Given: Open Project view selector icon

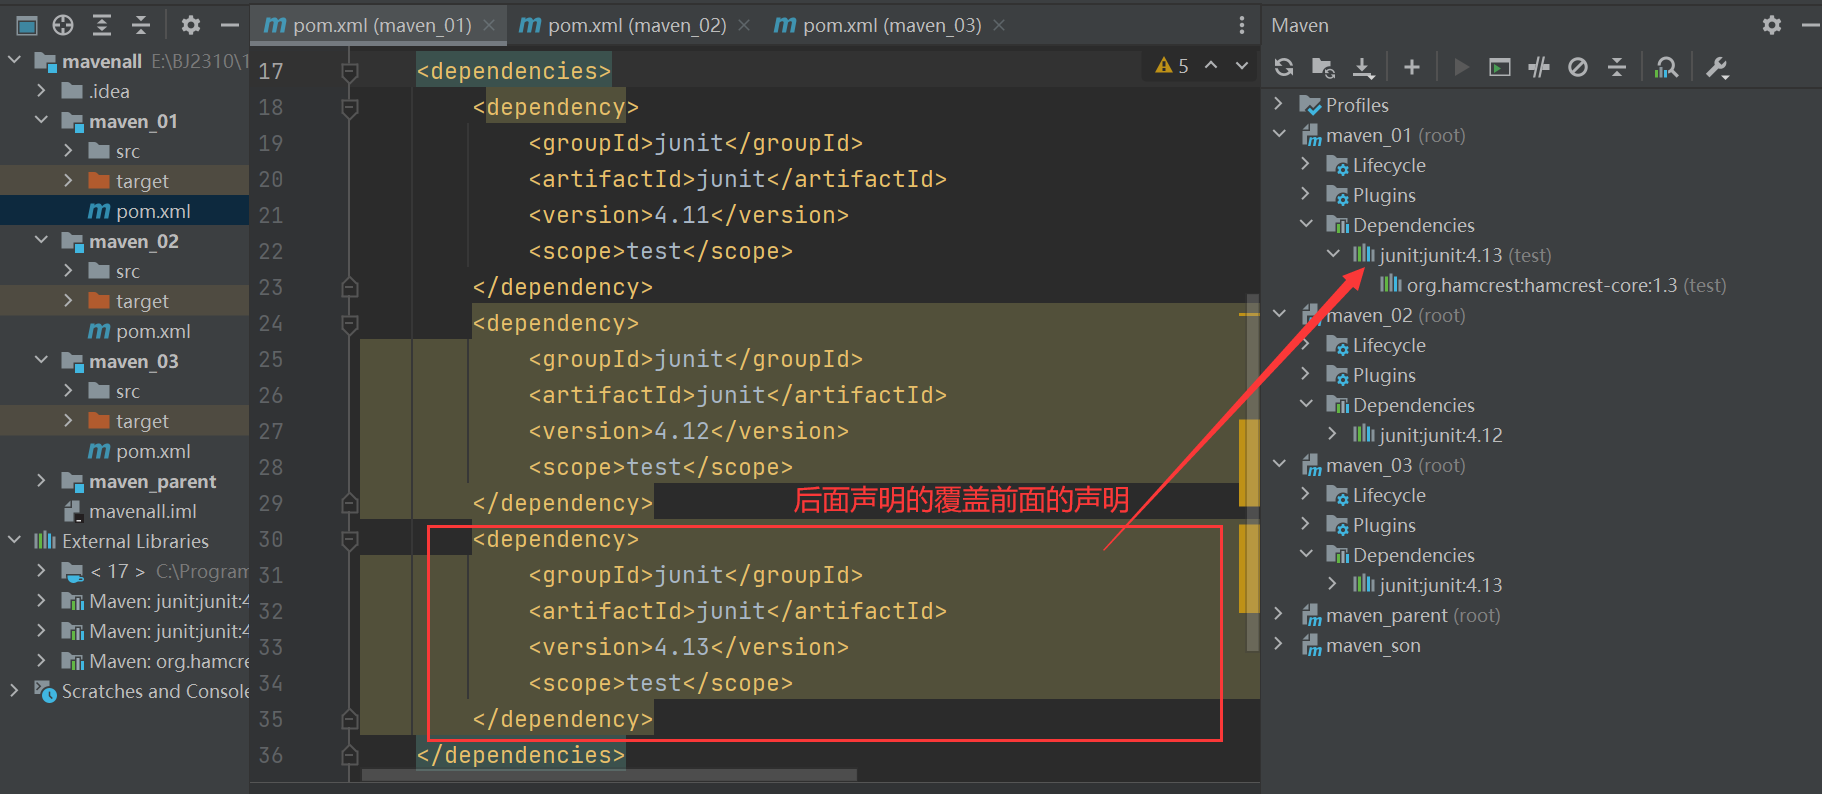Looking at the screenshot, I should [27, 25].
